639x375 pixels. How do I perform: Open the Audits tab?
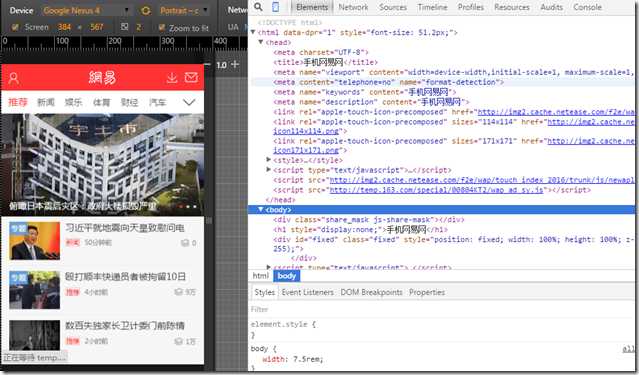click(552, 7)
